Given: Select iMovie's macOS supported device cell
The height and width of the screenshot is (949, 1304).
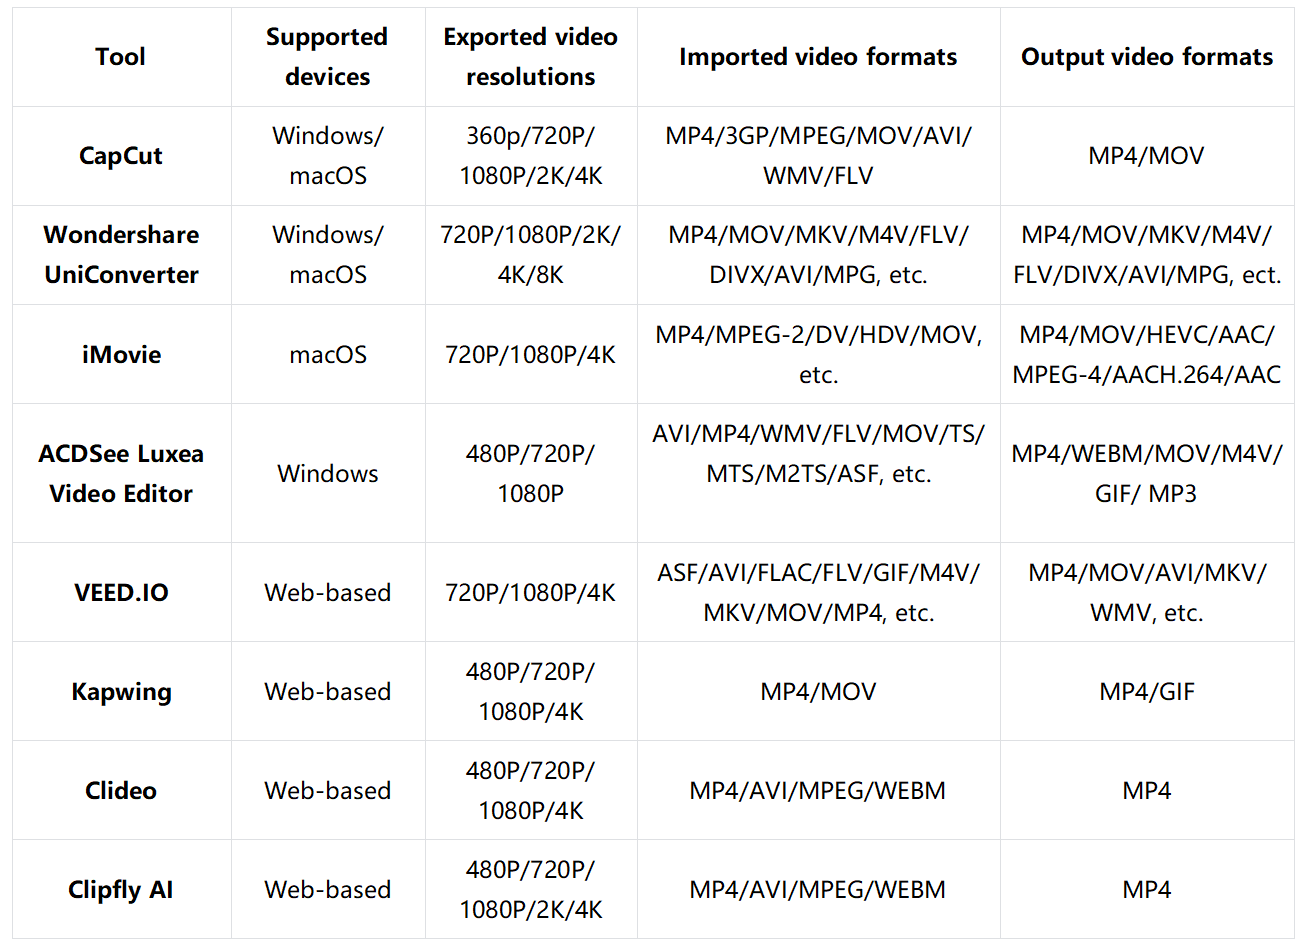Looking at the screenshot, I should pyautogui.click(x=327, y=355).
